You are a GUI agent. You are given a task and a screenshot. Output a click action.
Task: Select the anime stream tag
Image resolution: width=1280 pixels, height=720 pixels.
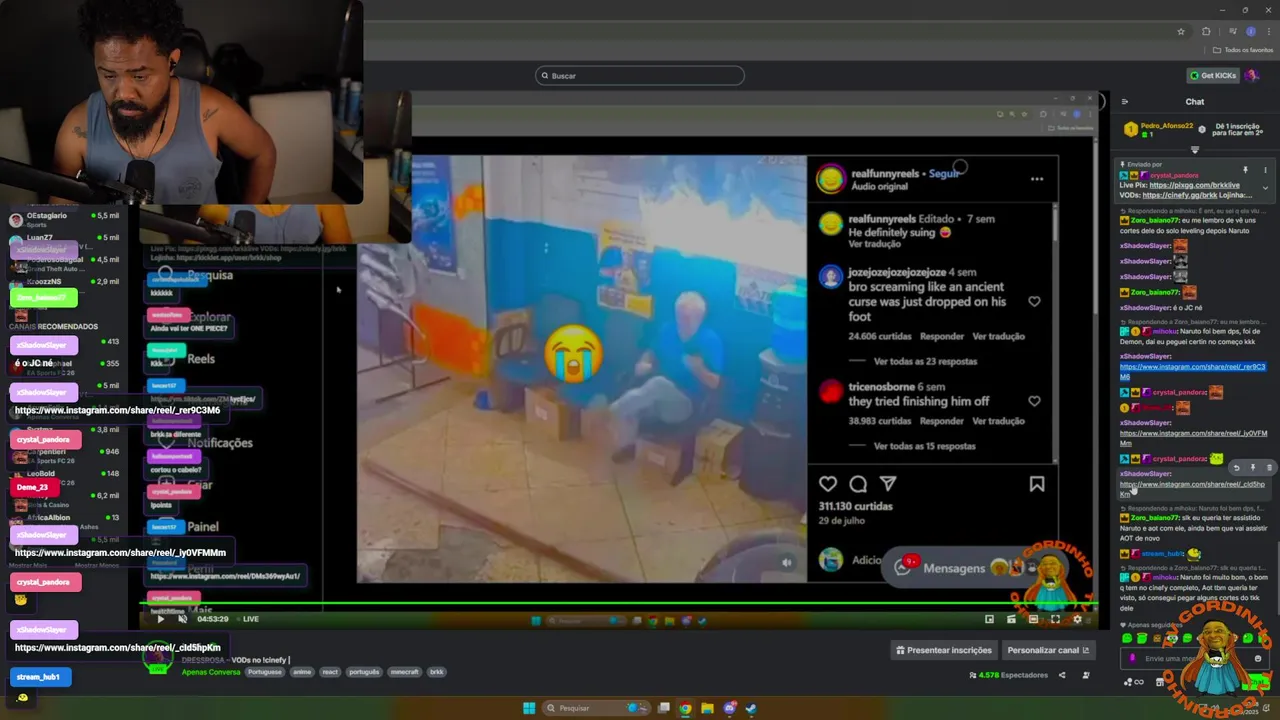[x=302, y=672]
